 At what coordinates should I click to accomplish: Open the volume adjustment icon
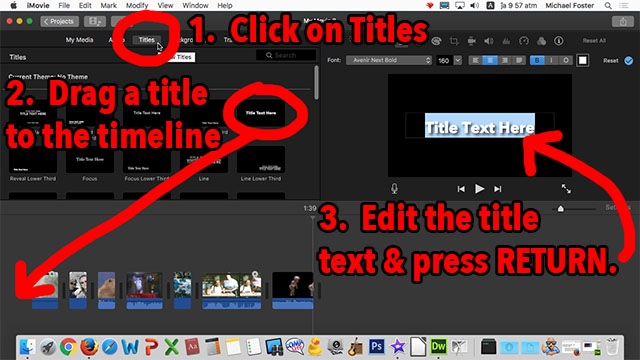tap(489, 41)
